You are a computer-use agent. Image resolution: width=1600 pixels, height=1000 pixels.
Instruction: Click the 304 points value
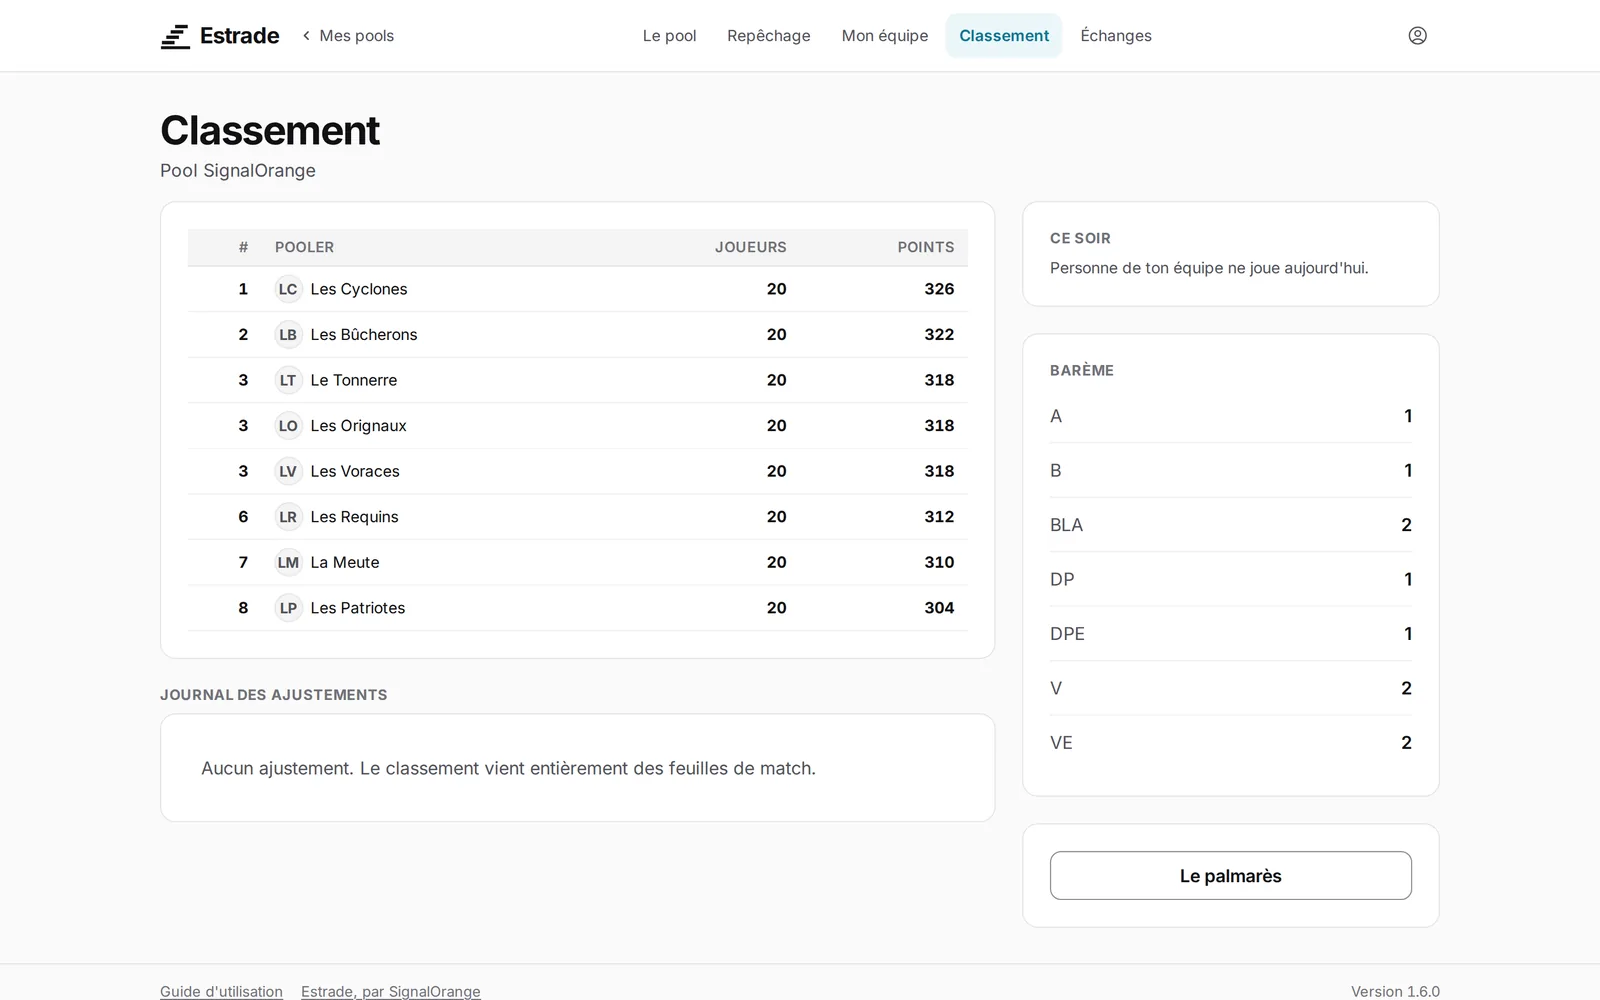(x=939, y=608)
